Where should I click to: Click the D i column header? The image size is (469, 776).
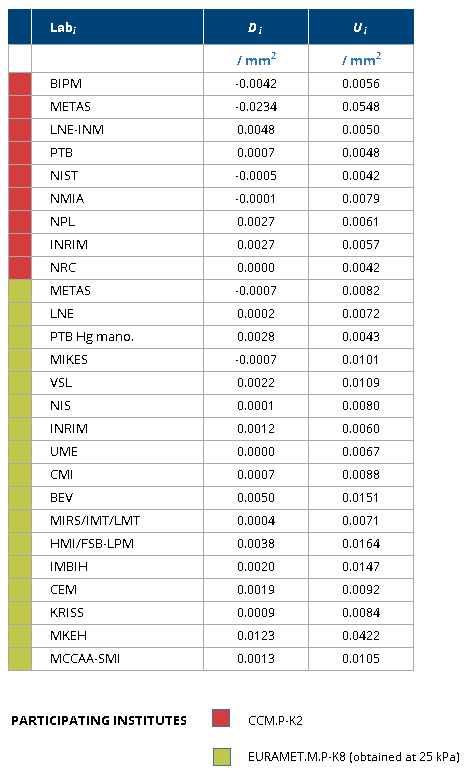[256, 27]
